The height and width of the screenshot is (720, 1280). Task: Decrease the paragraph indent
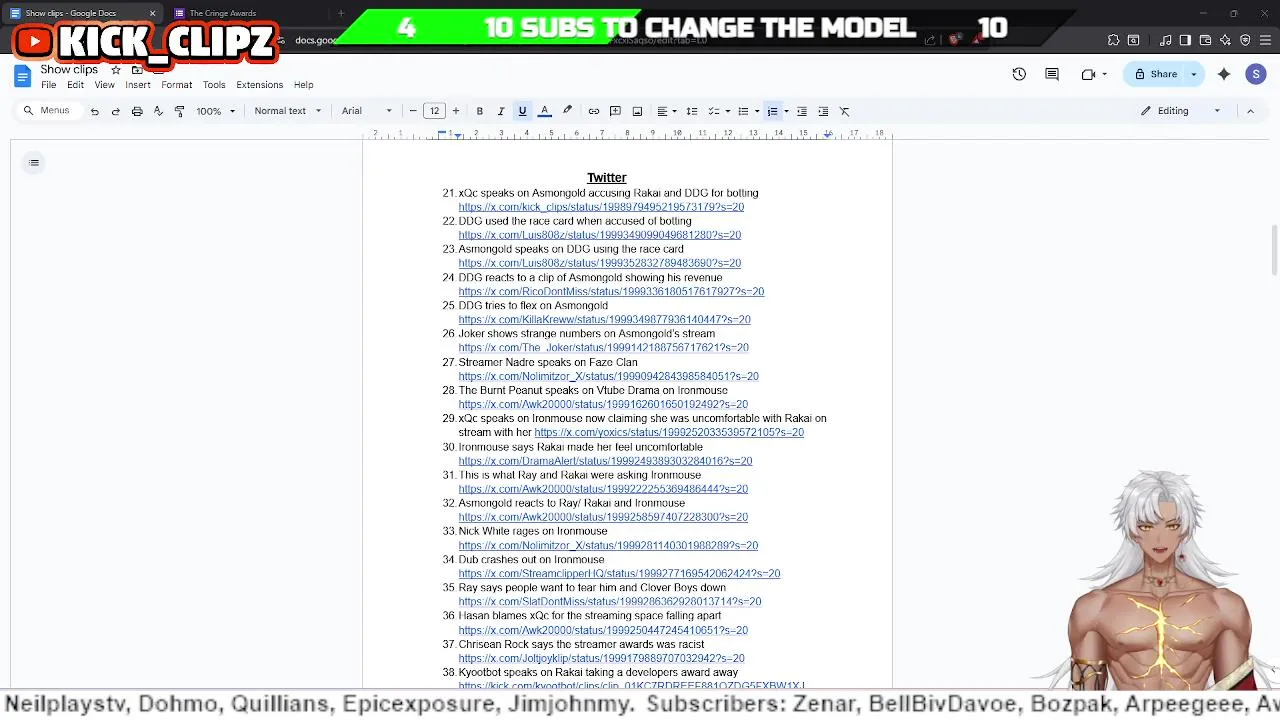click(x=801, y=111)
